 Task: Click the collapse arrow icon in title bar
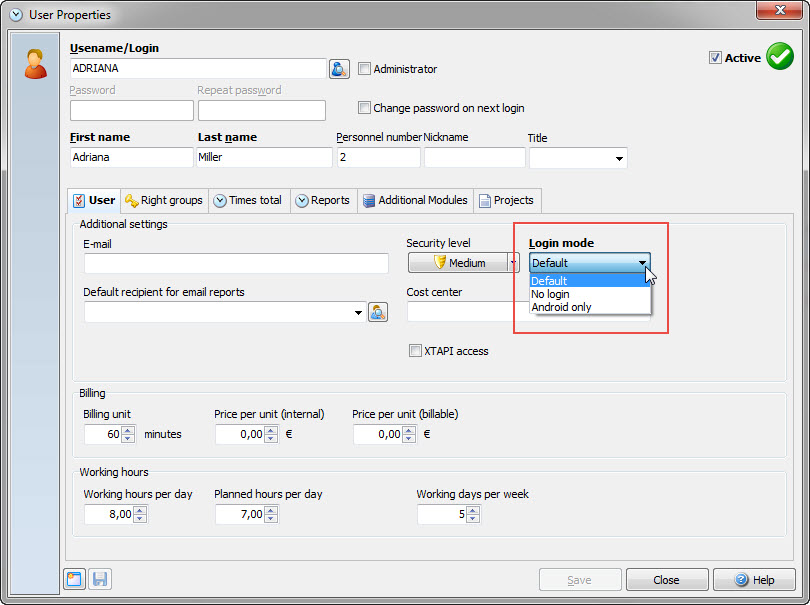[16, 15]
